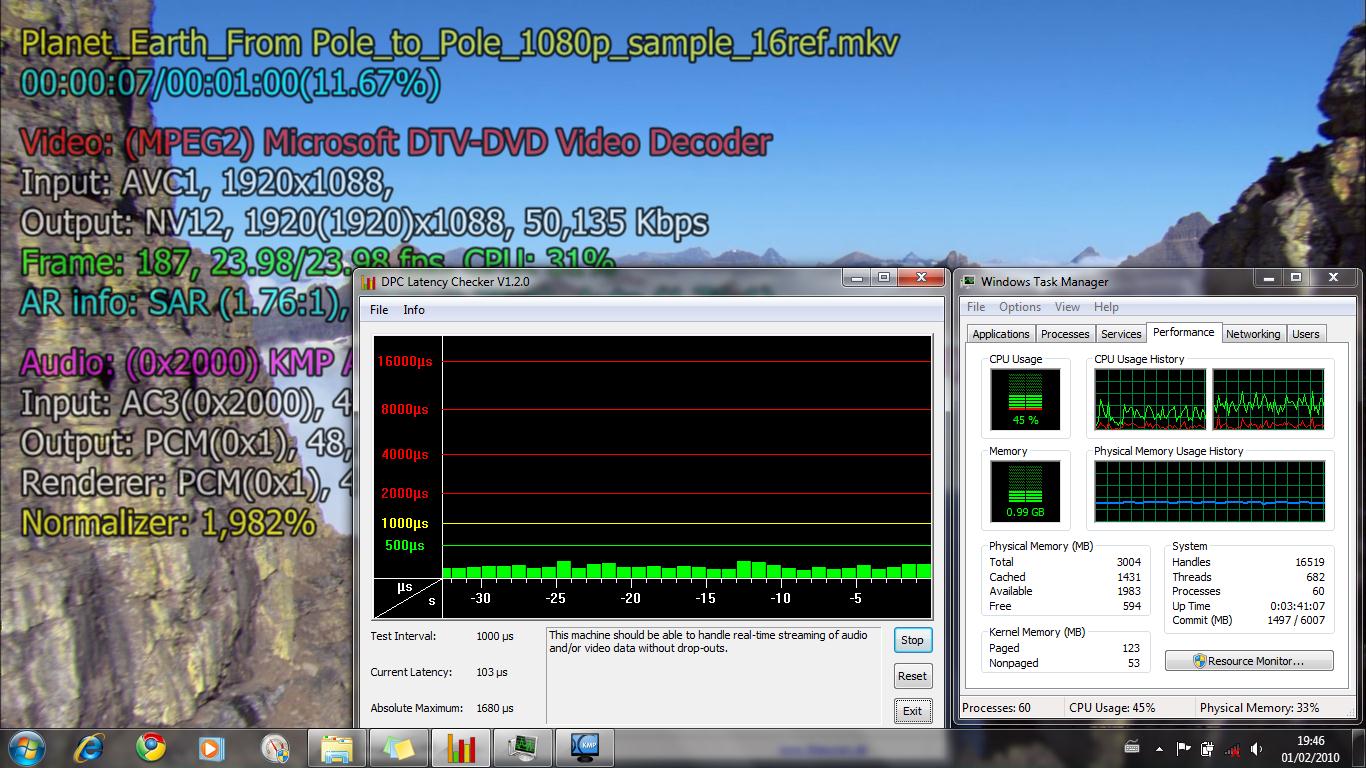Click the "16000µs" graph axis label

click(404, 362)
